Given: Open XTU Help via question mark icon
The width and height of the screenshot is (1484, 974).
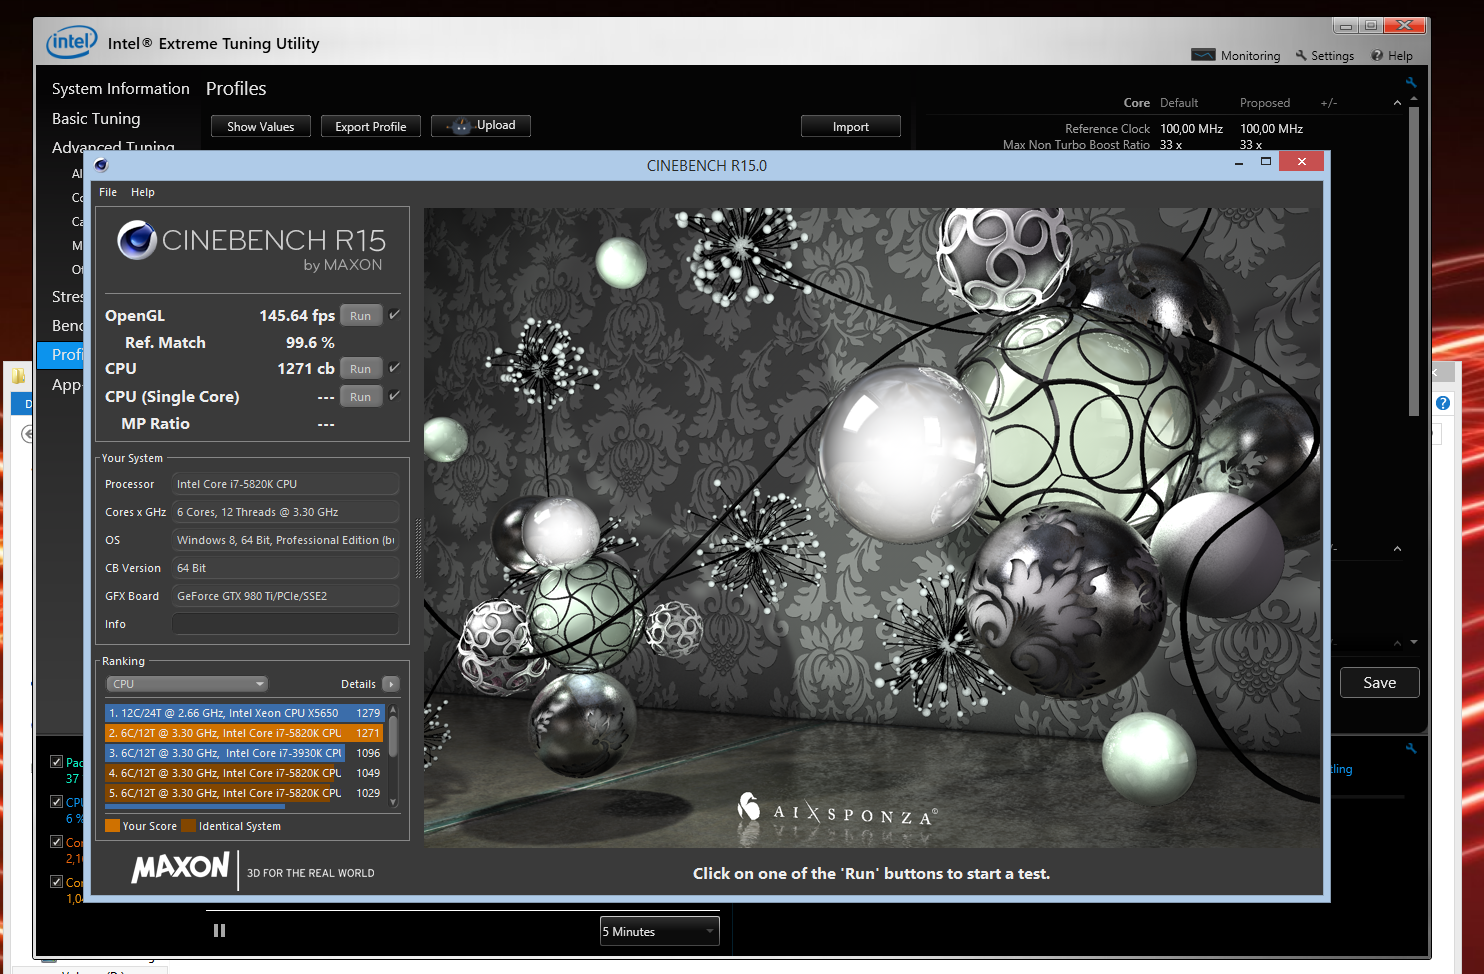Looking at the screenshot, I should tap(1377, 56).
